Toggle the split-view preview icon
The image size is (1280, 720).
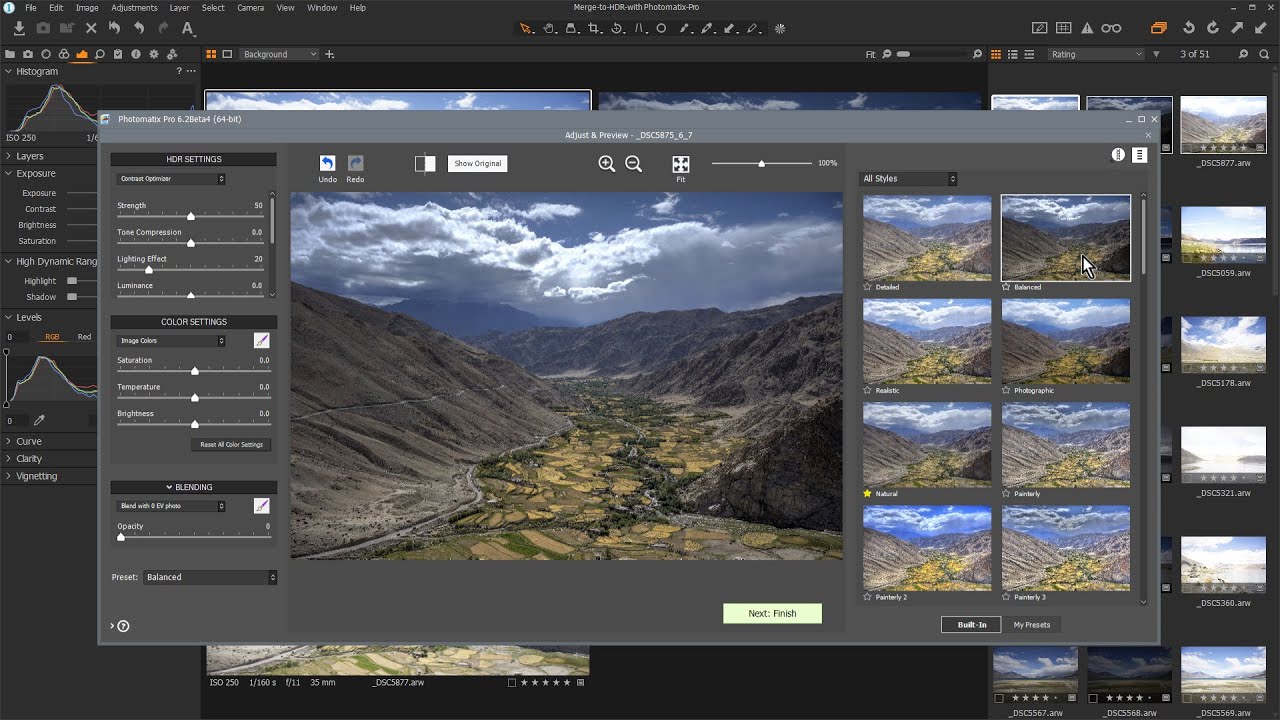pos(425,163)
